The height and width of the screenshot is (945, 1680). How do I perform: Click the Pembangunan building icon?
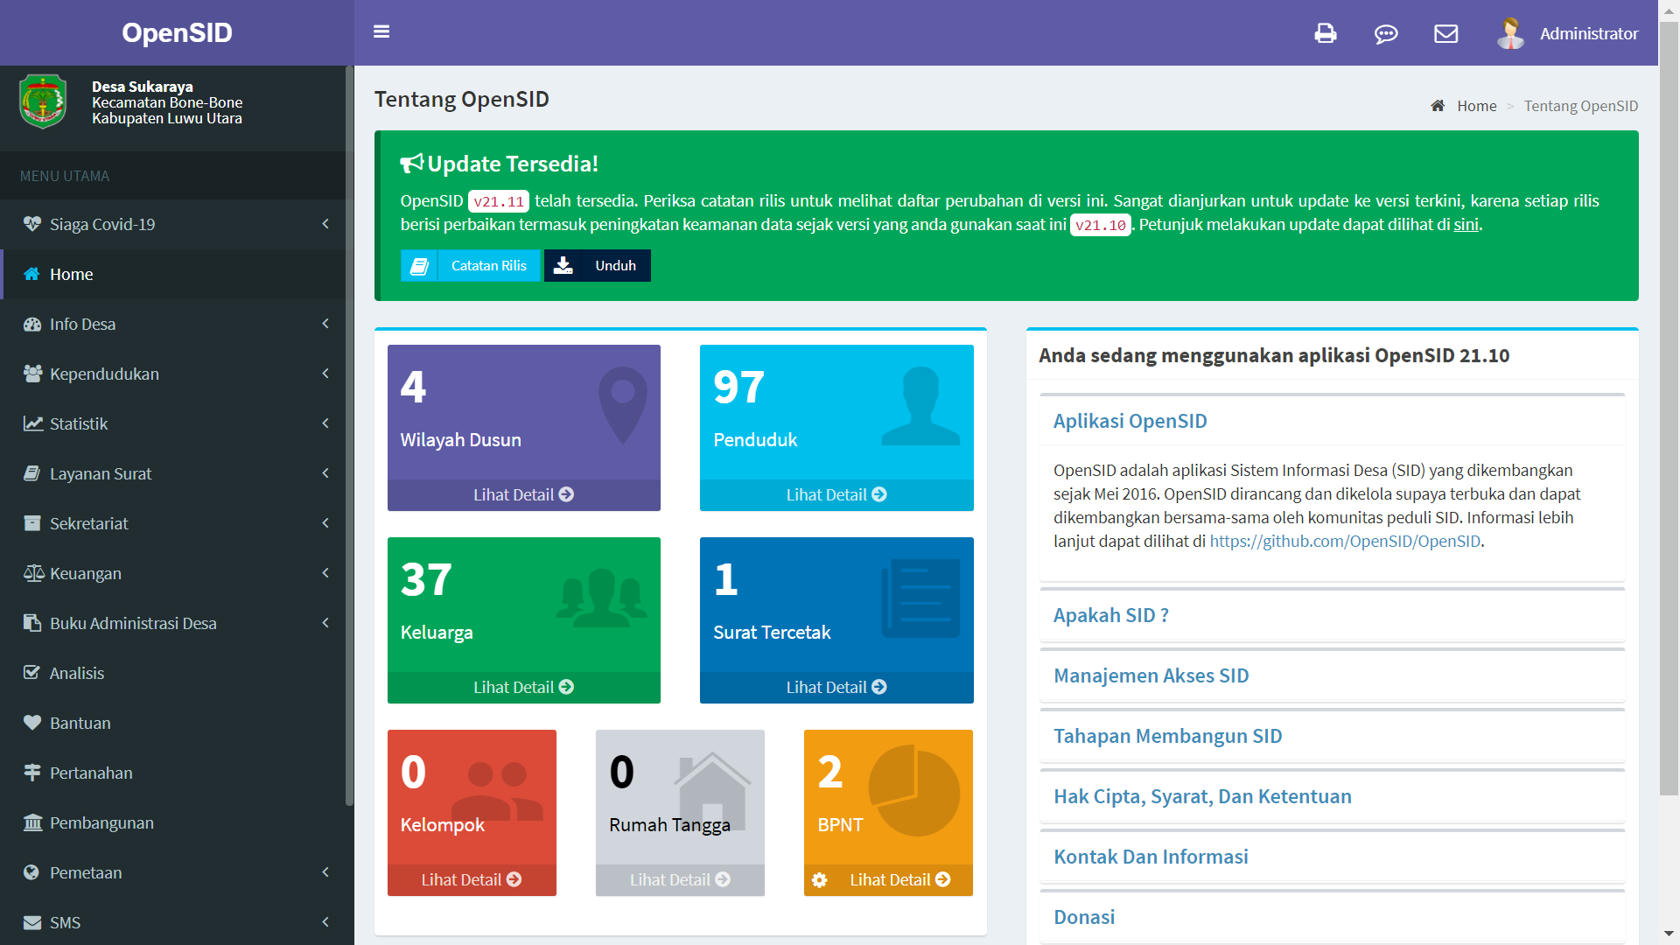30,823
